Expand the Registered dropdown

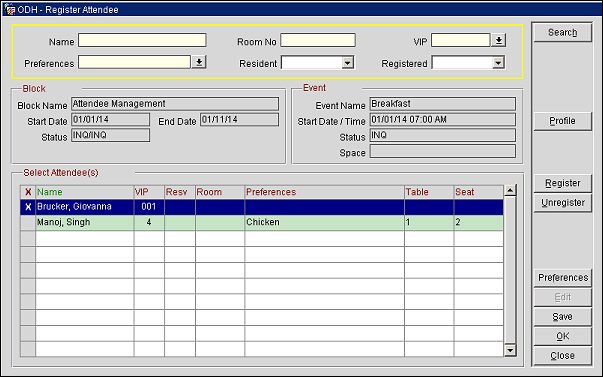coord(498,63)
